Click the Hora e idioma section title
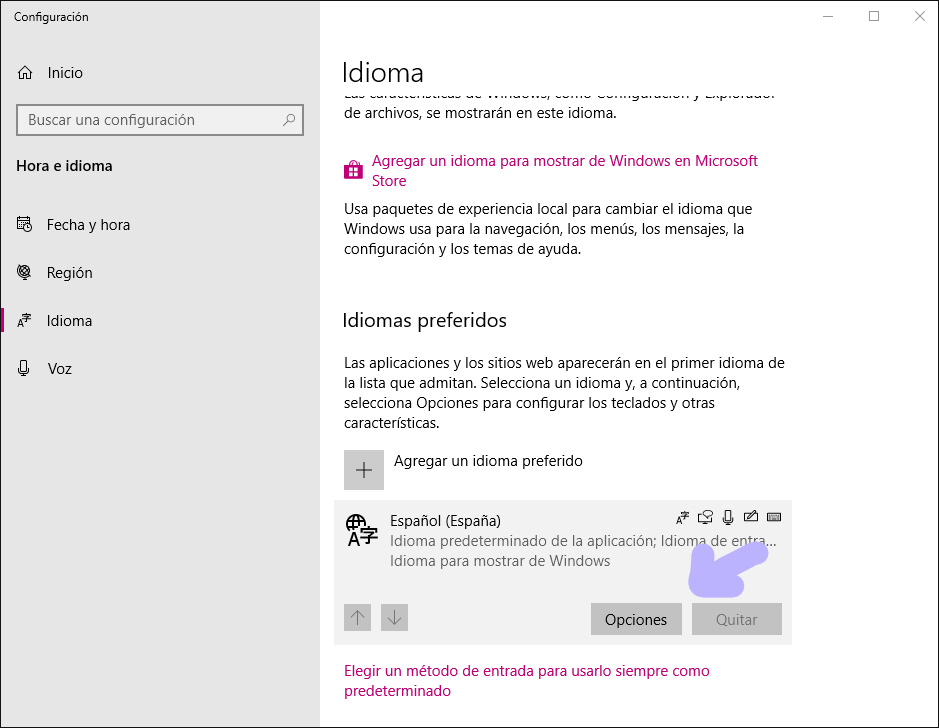 coord(64,166)
